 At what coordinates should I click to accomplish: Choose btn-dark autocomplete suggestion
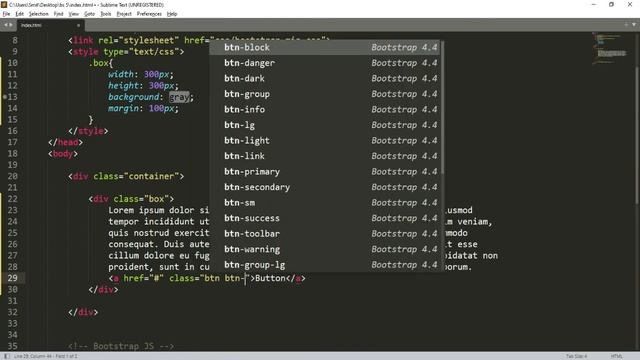coord(325,78)
